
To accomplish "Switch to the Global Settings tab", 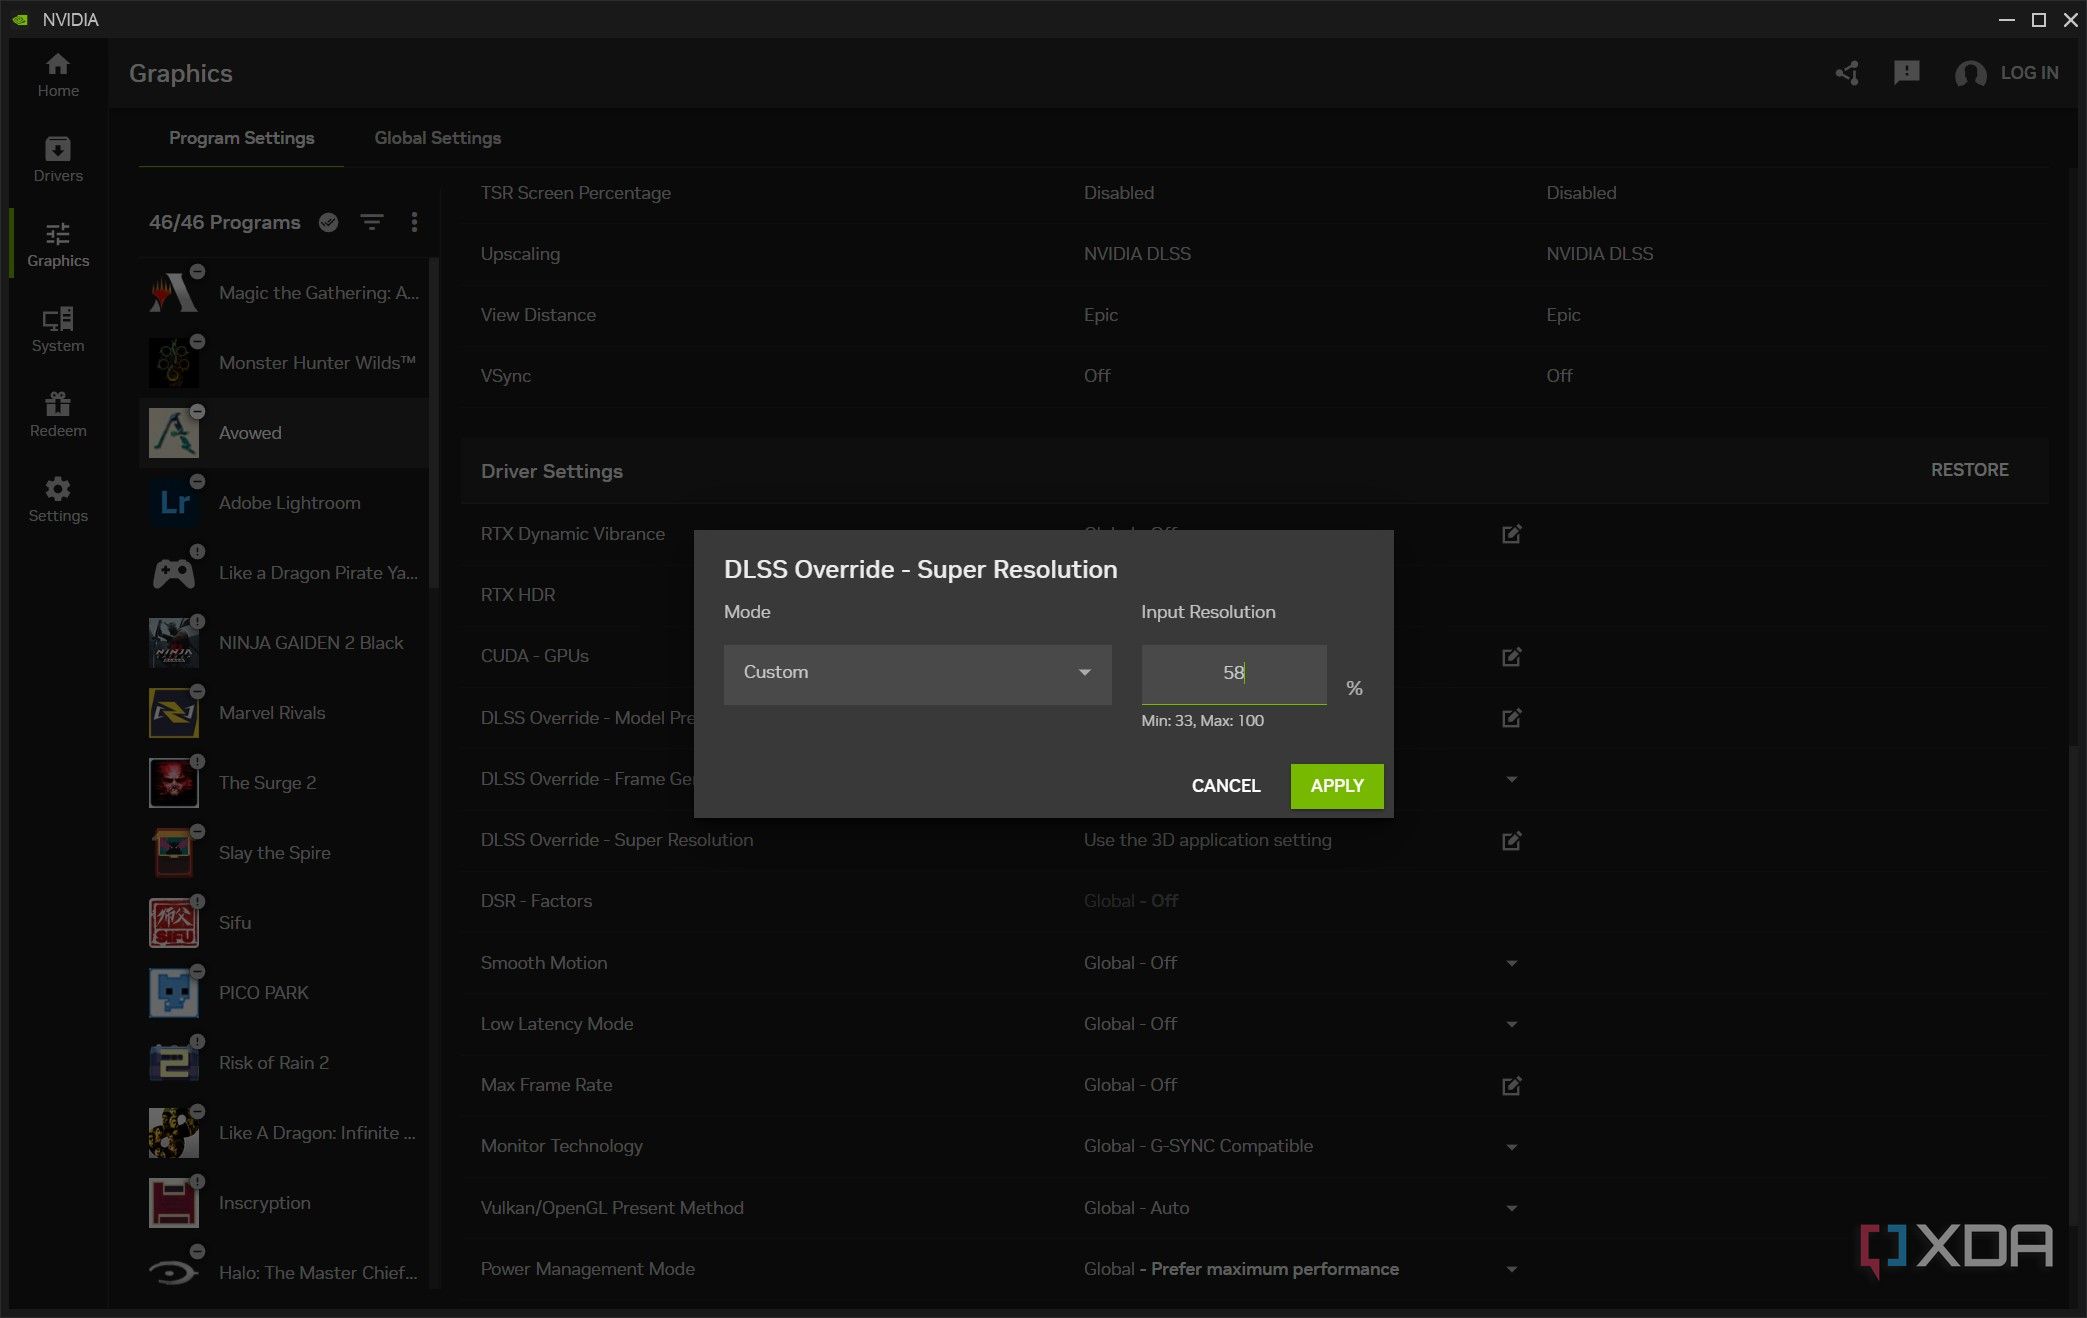I will (x=437, y=138).
